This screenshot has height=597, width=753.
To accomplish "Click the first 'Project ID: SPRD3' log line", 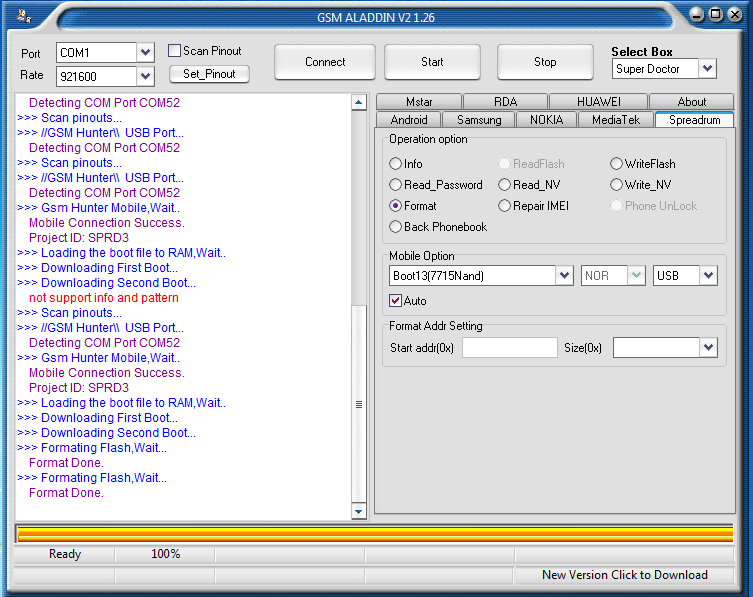I will [79, 238].
